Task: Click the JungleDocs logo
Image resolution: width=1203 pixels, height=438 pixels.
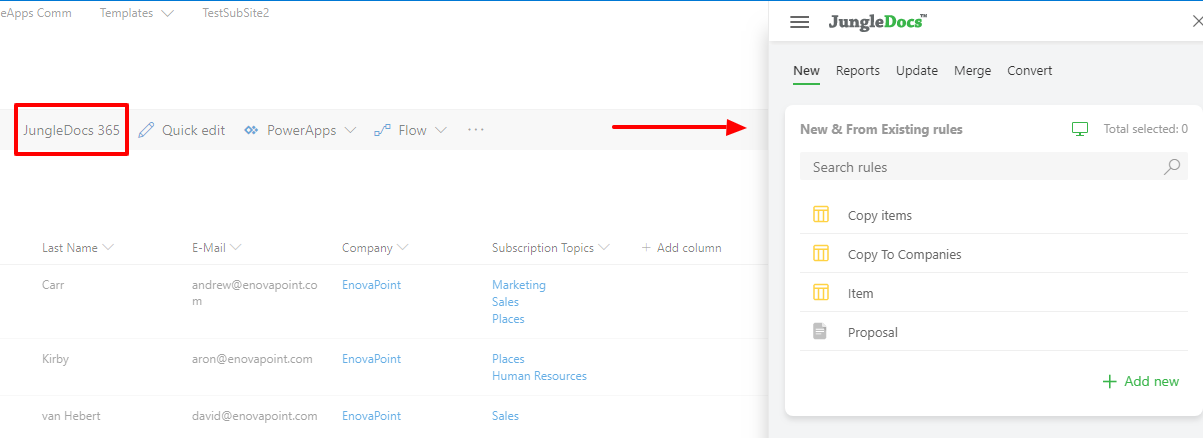Action: 877,22
